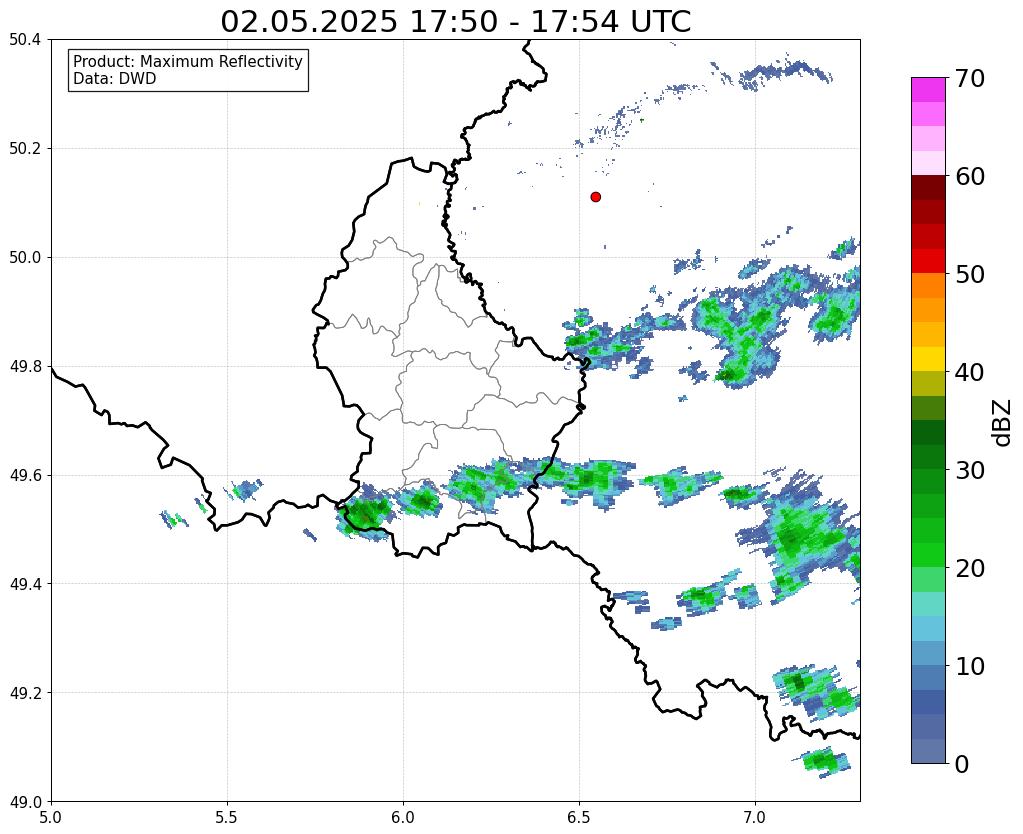Screen dimensions: 1023x834
Task: Click the 50.2 latitude axis label
Action: 25,148
